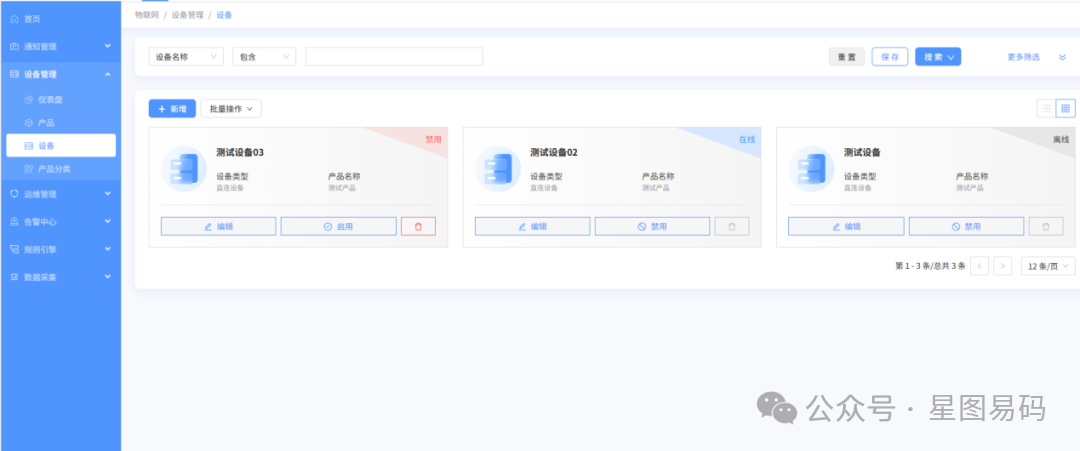Open the 批量操作 dropdown
Image resolution: width=1080 pixels, height=451 pixels.
pyautogui.click(x=231, y=109)
